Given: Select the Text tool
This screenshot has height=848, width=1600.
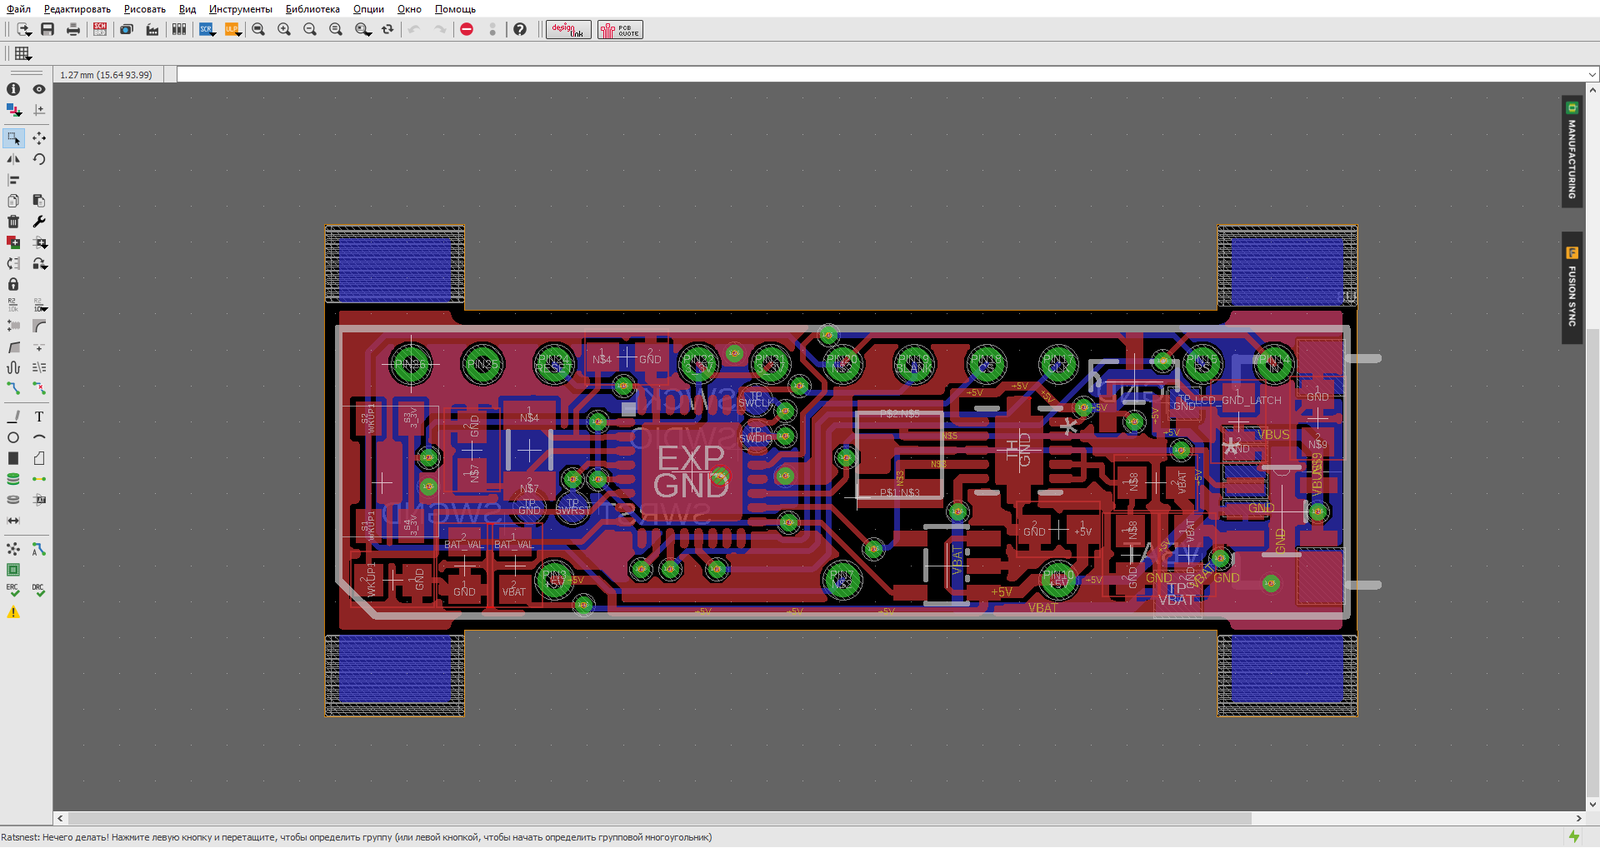Looking at the screenshot, I should point(39,416).
